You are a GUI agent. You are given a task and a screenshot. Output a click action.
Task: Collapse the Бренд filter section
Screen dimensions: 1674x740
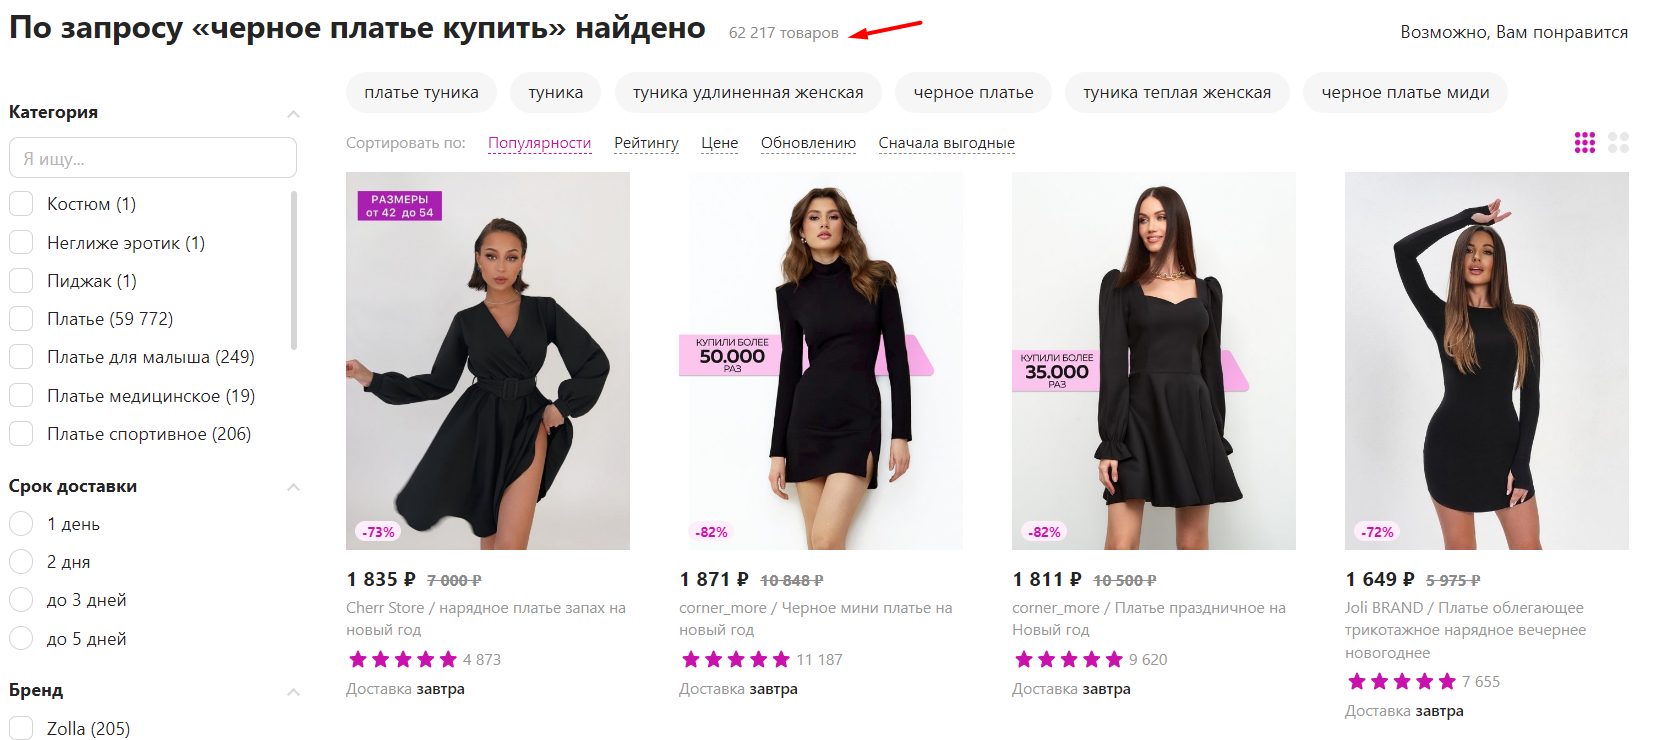[293, 691]
